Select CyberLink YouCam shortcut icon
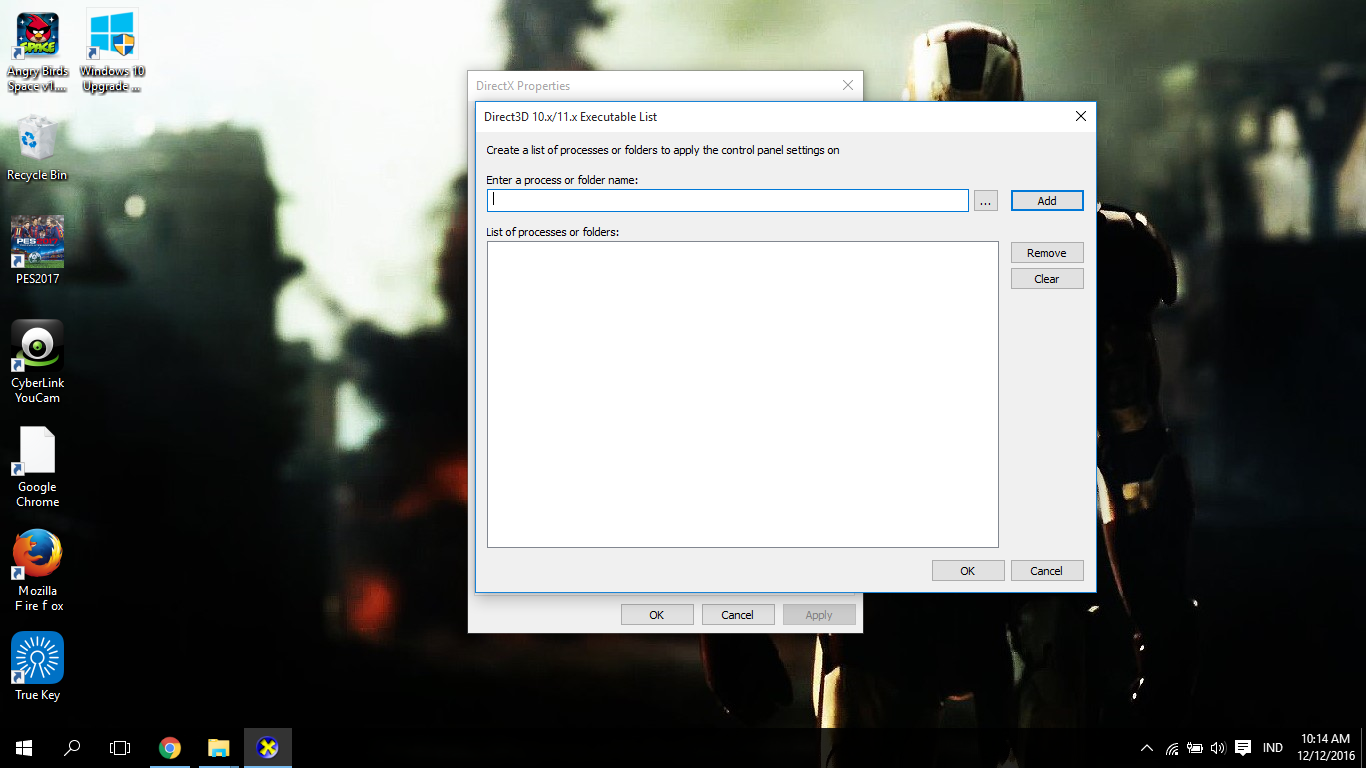 (x=37, y=362)
